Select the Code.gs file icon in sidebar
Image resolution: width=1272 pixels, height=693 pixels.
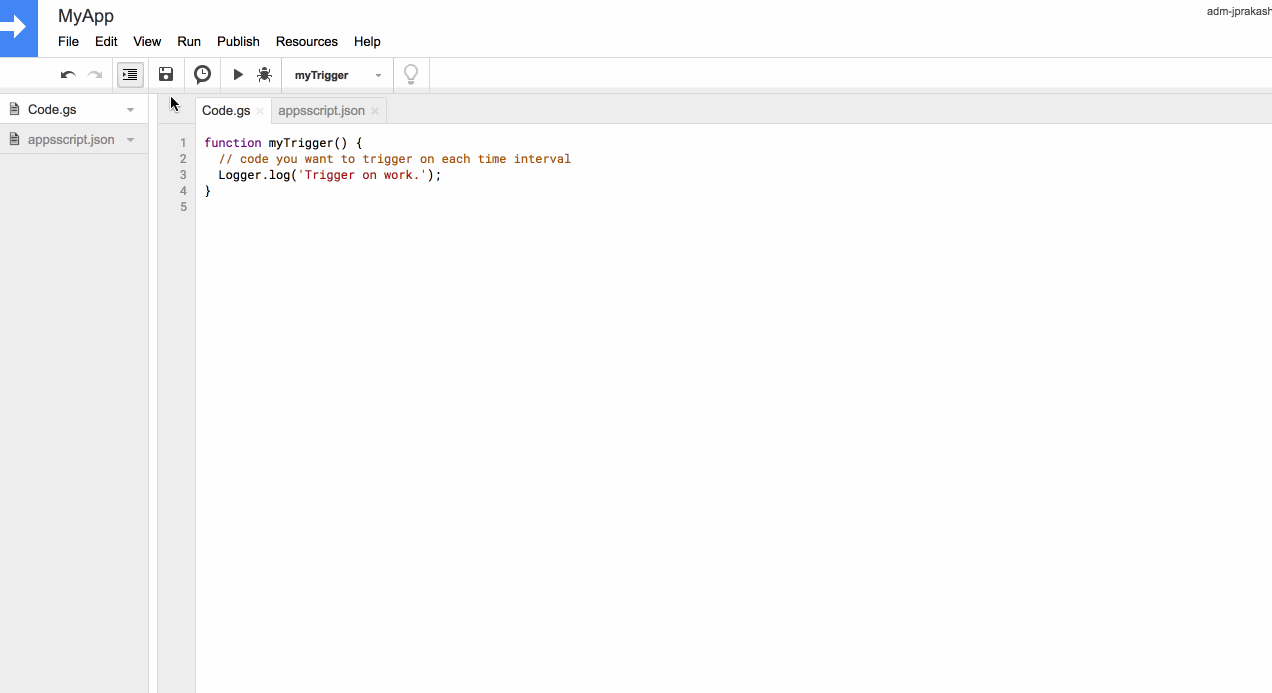pos(14,108)
